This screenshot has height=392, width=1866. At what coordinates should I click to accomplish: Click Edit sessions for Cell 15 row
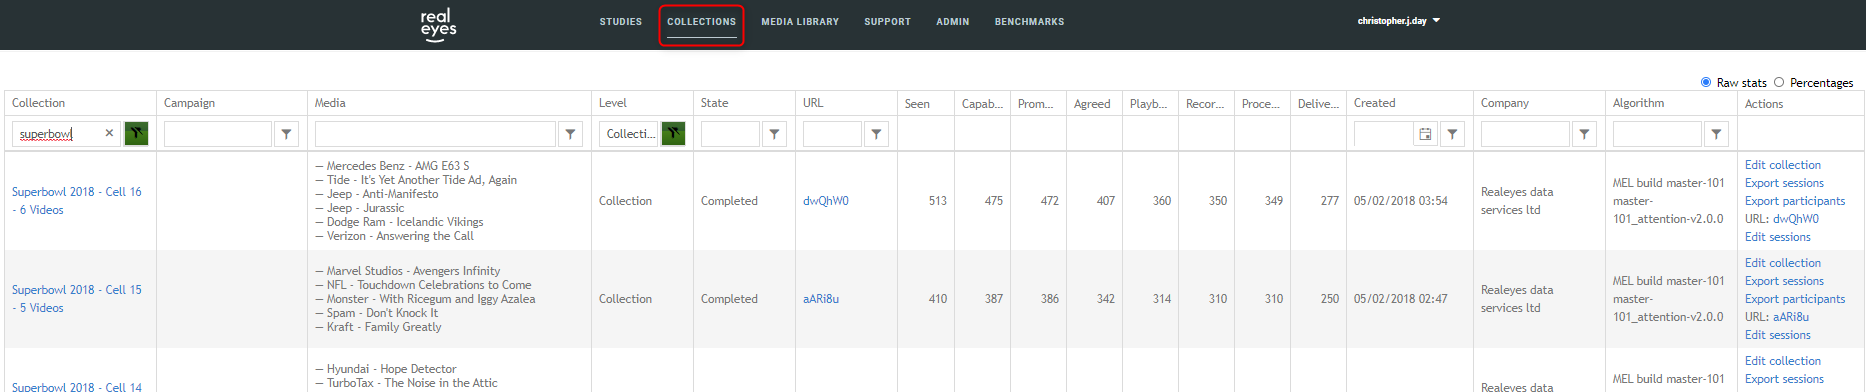pos(1778,335)
